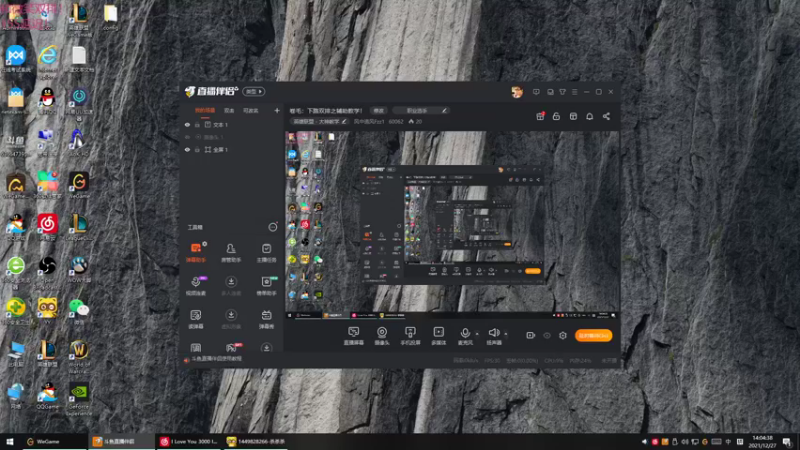Open Windows notification center icon
The image size is (800, 450).
787,442
